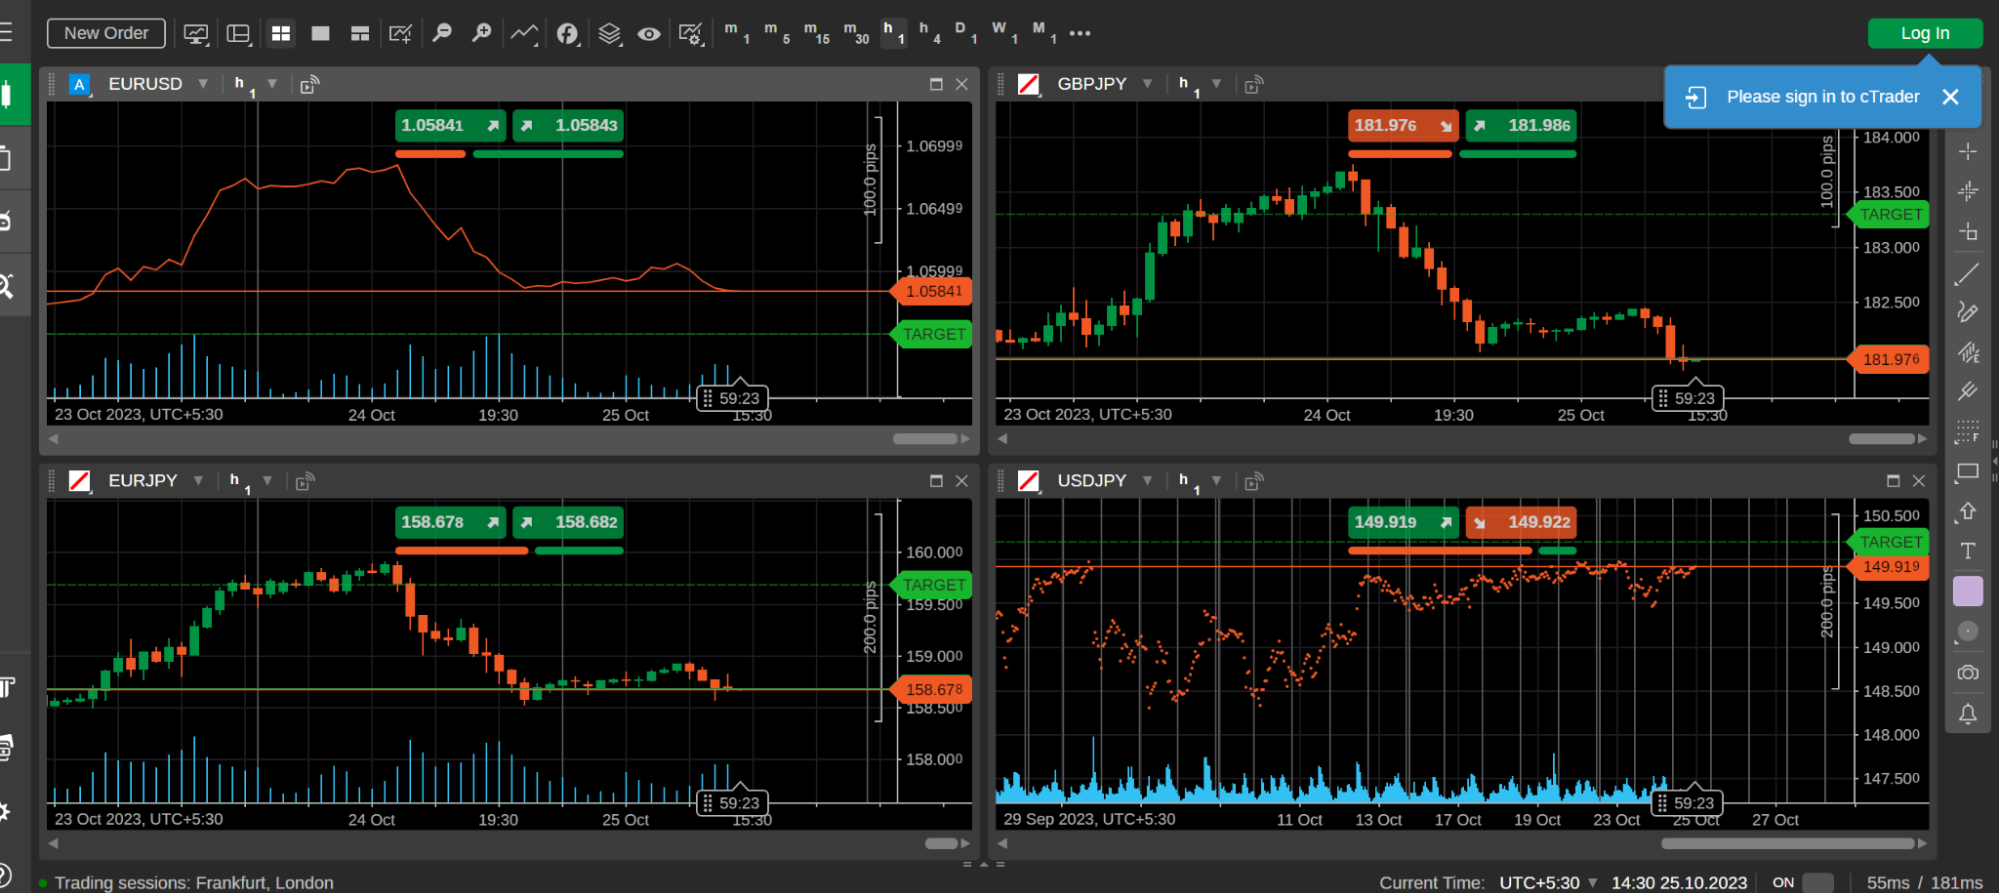Switch to single chart view mode
This screenshot has height=894, width=1999.
(x=320, y=34)
